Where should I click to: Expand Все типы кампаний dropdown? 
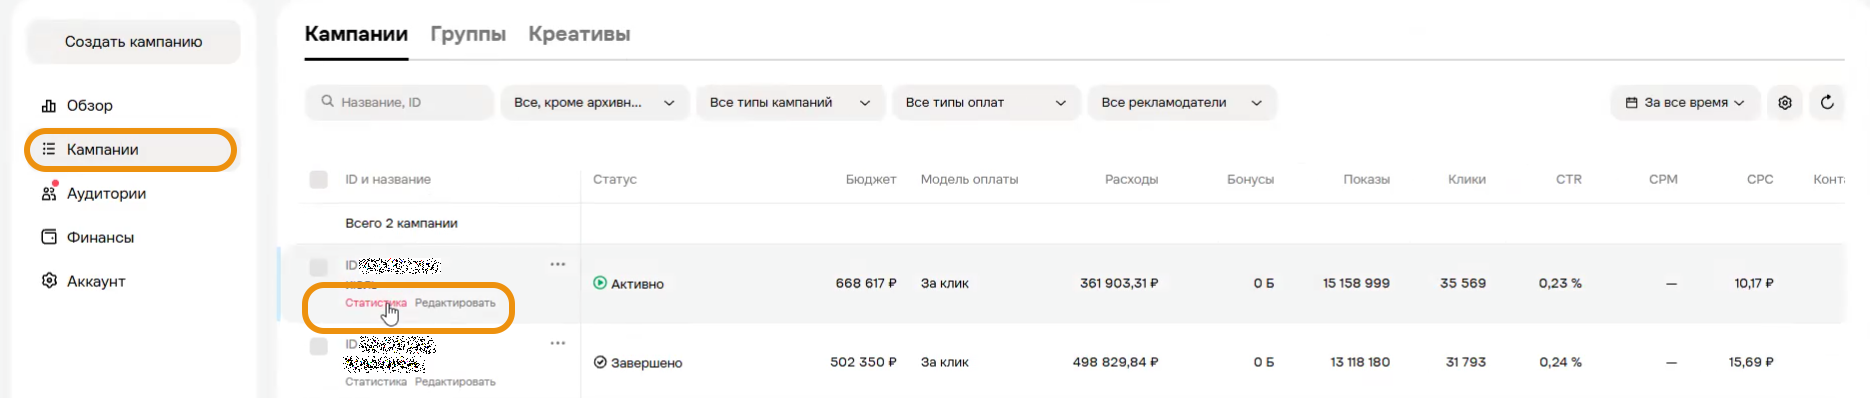pyautogui.click(x=790, y=102)
